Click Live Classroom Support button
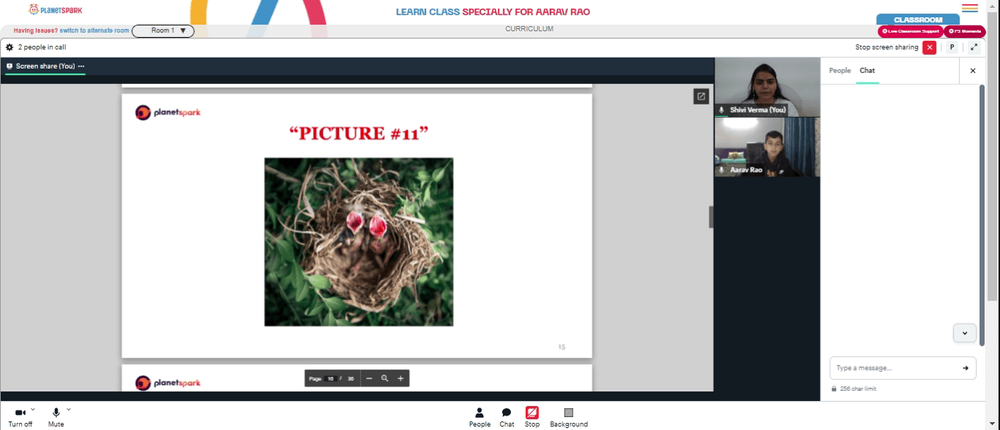Image resolution: width=1000 pixels, height=430 pixels. click(911, 31)
